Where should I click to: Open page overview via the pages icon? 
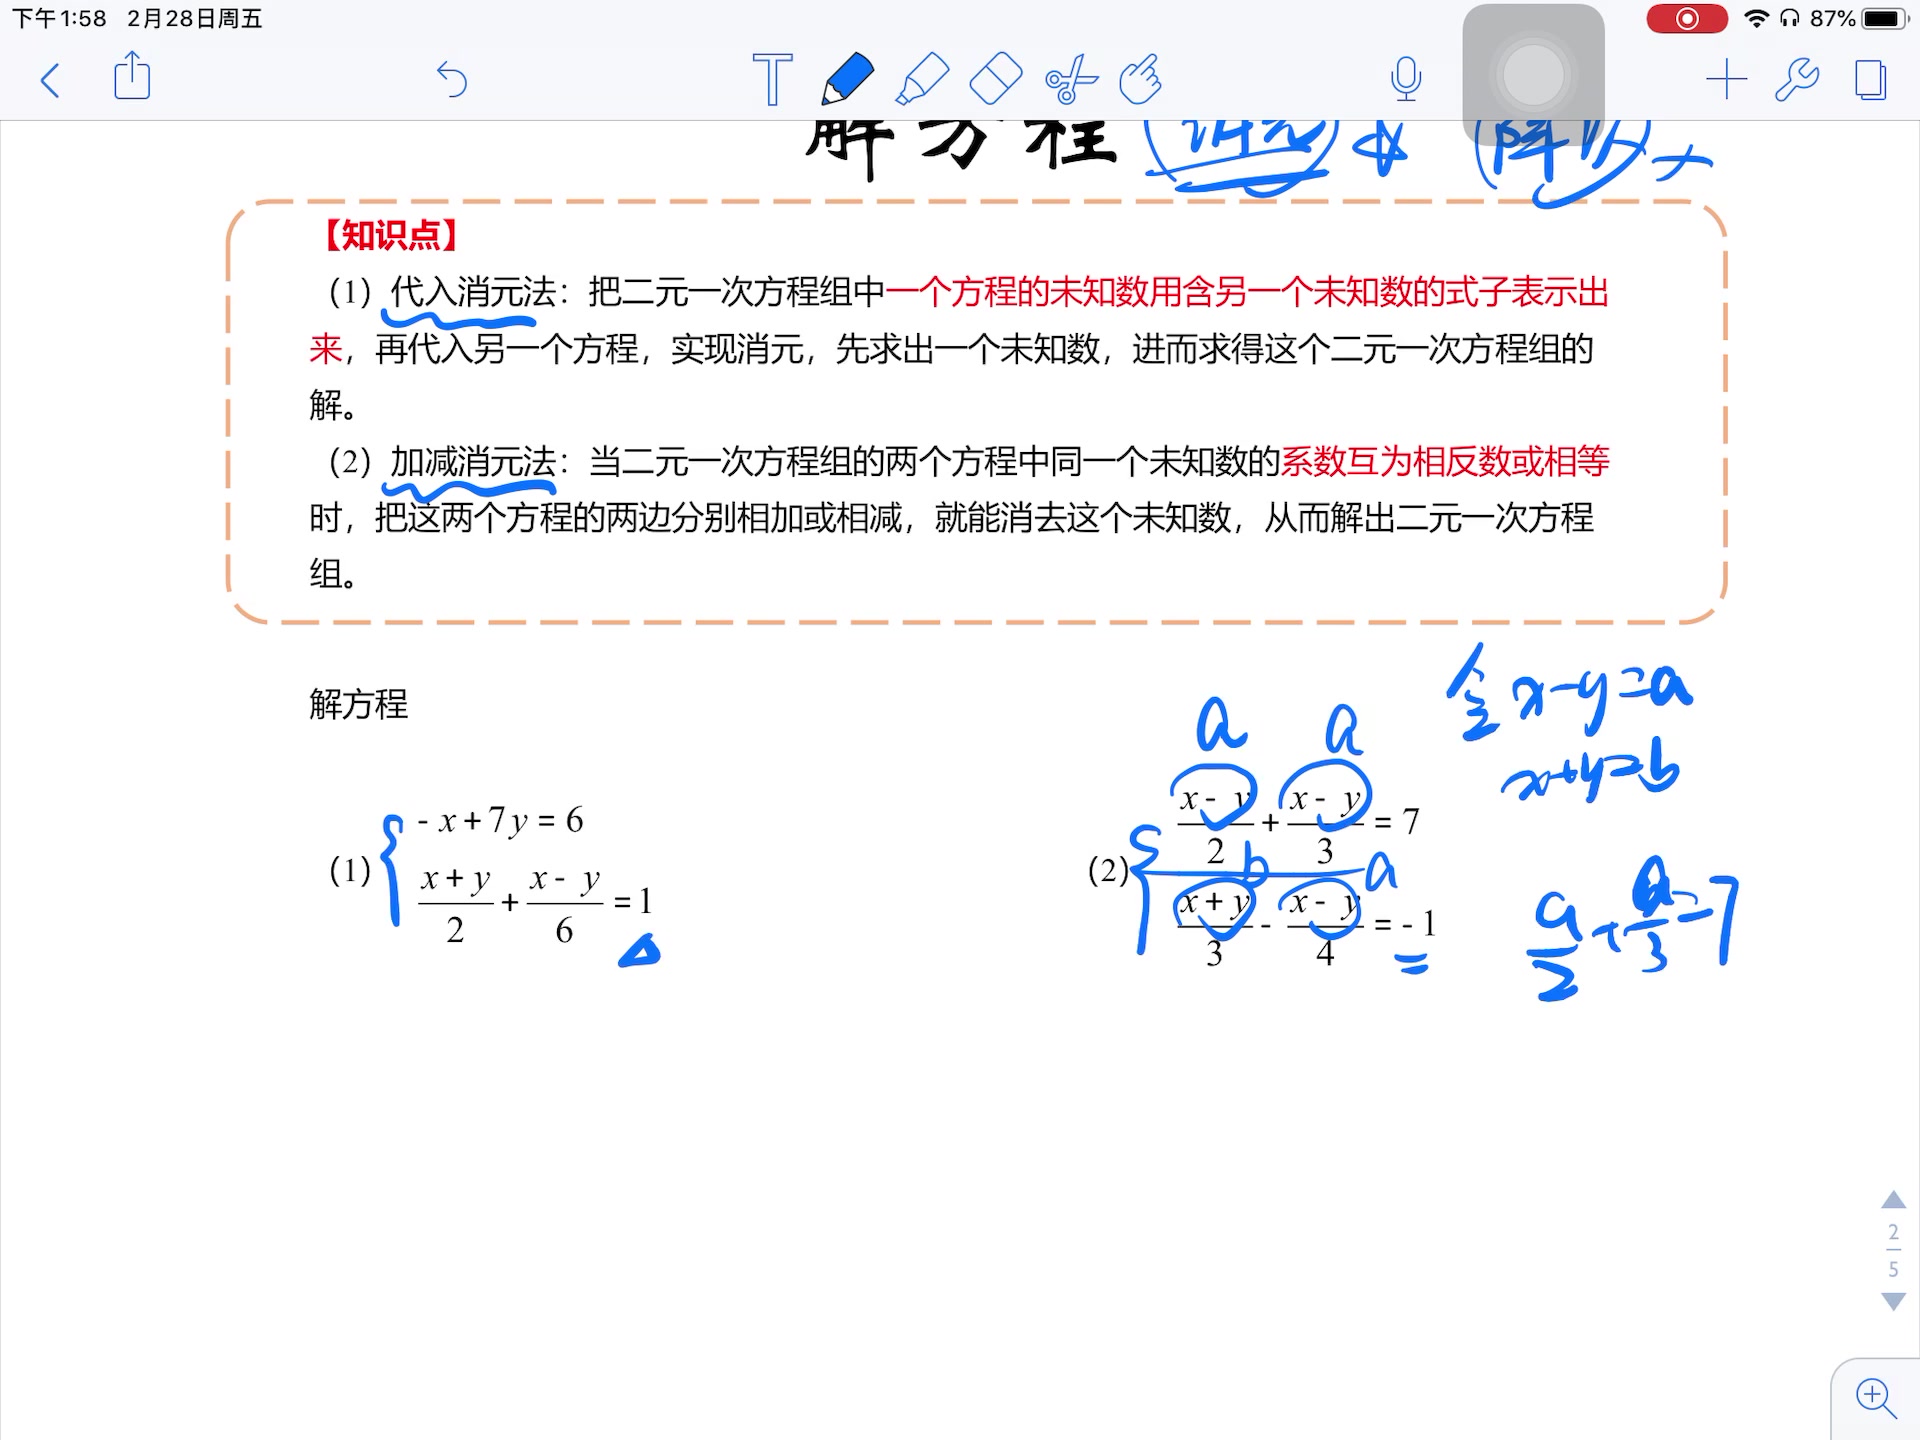coord(1871,80)
